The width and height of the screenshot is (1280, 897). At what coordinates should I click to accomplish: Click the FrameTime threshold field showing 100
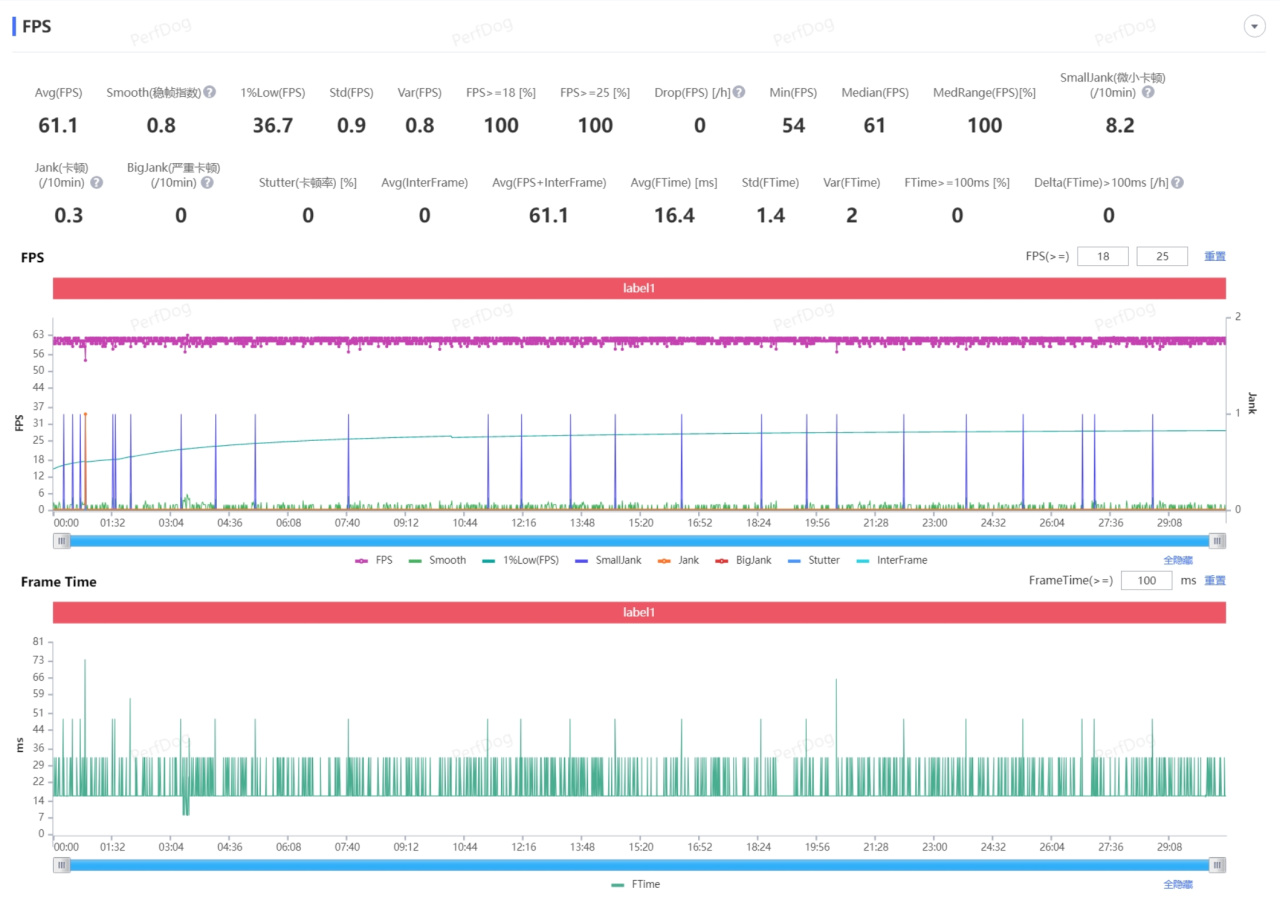1146,580
